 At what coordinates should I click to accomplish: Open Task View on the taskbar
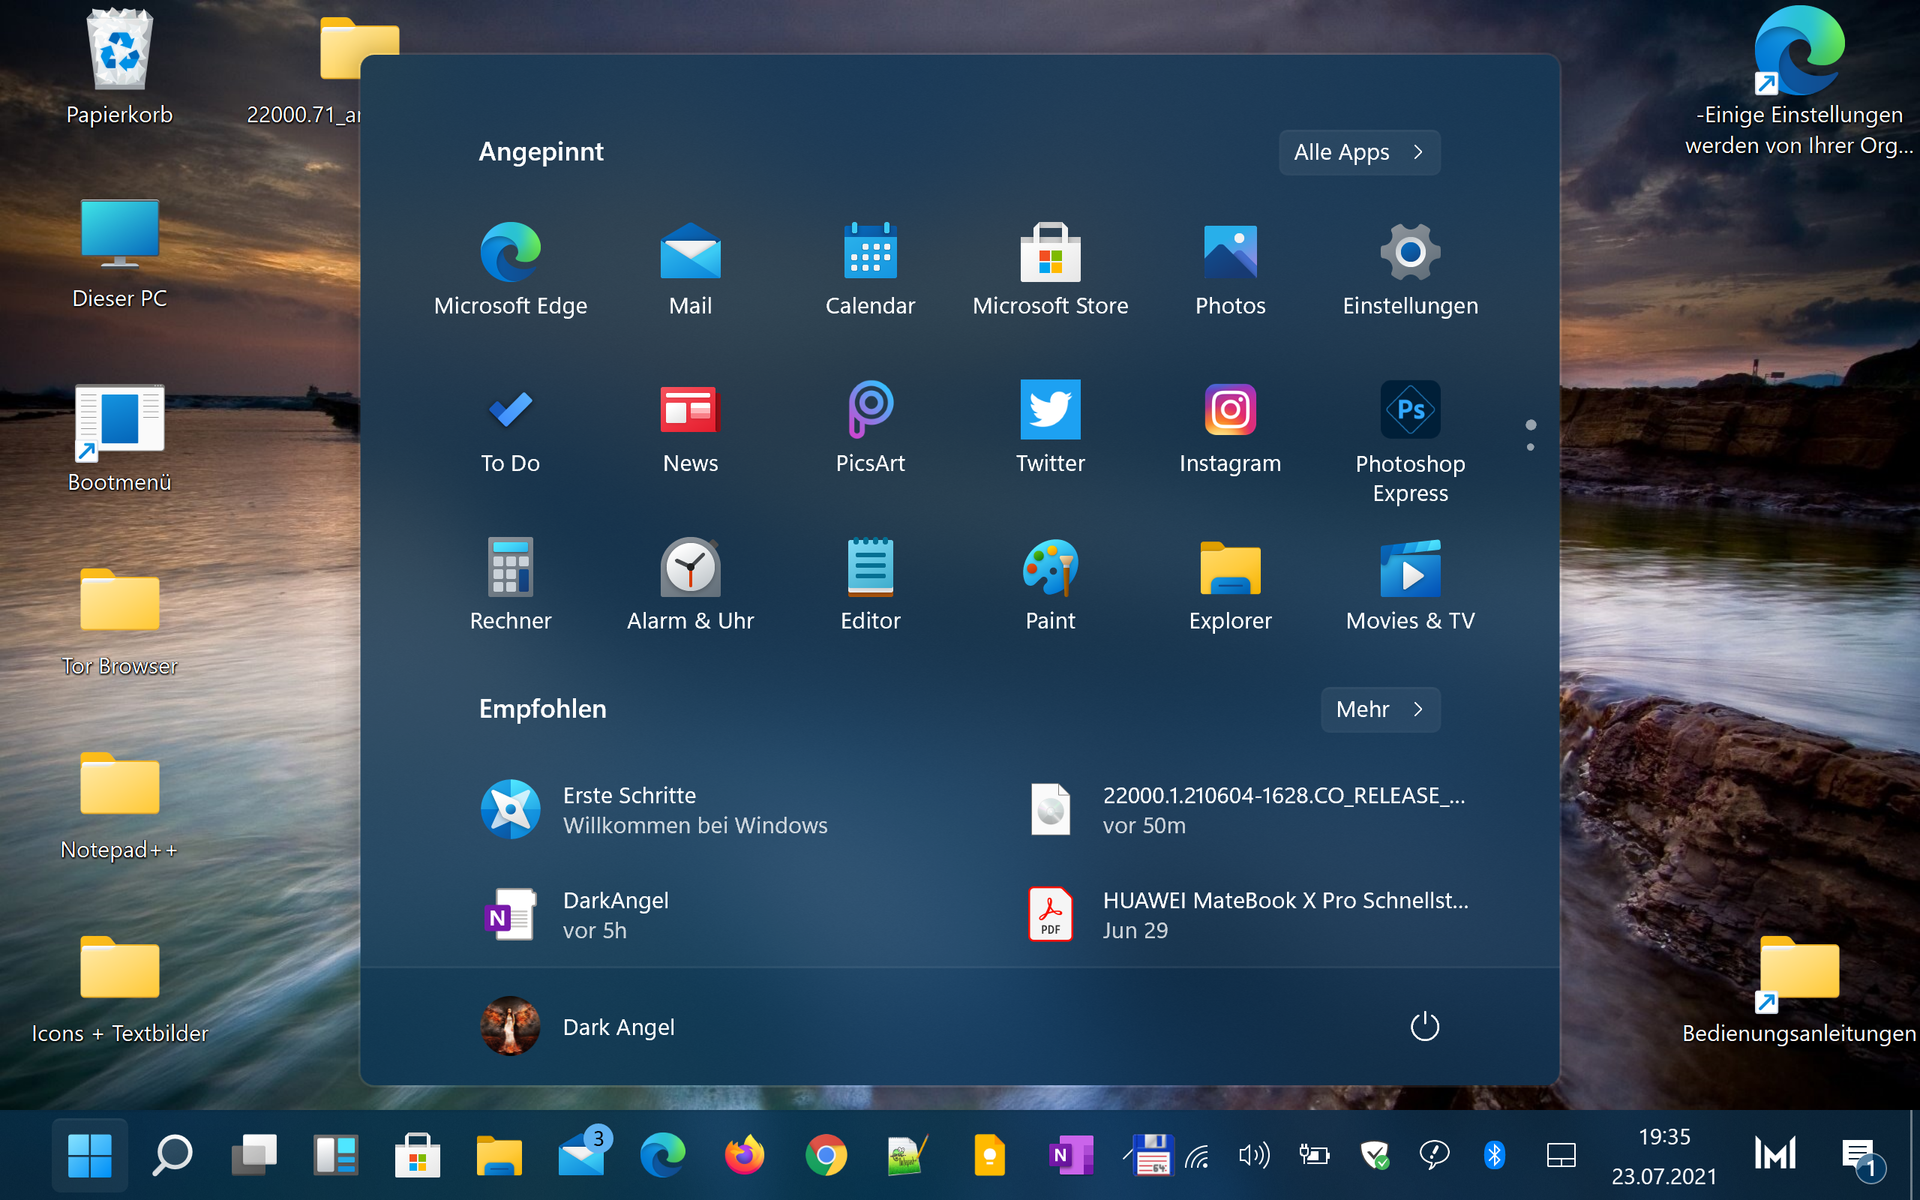coord(254,1156)
